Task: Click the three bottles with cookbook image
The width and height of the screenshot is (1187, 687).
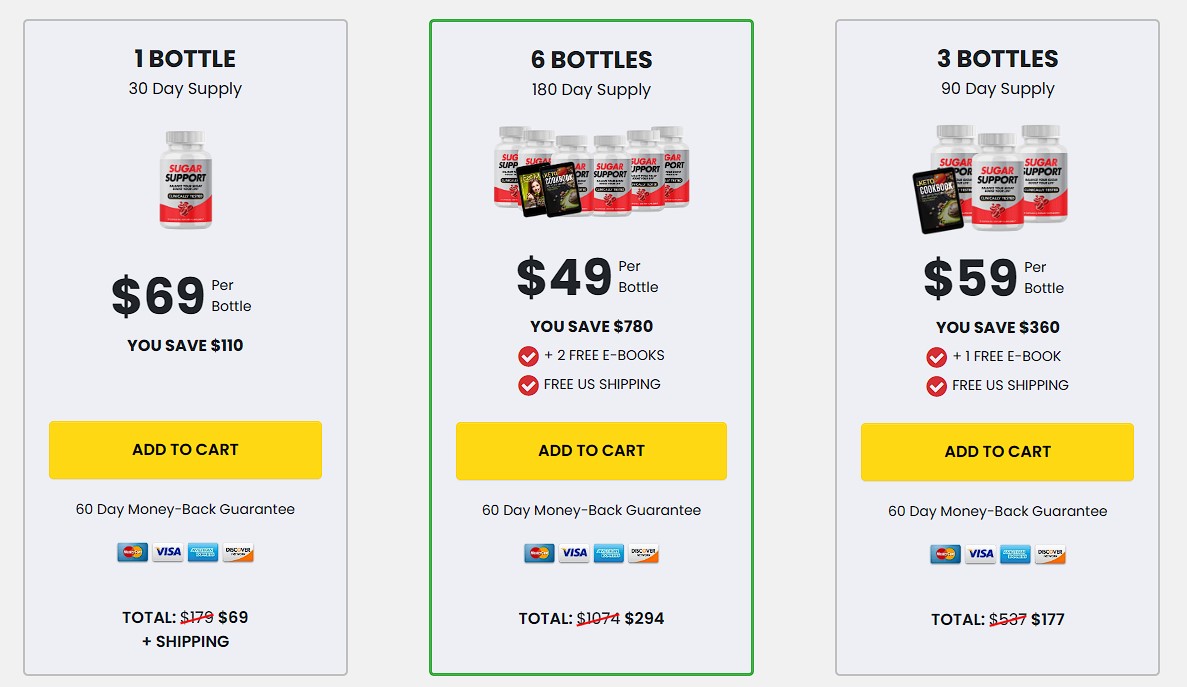Action: [990, 179]
